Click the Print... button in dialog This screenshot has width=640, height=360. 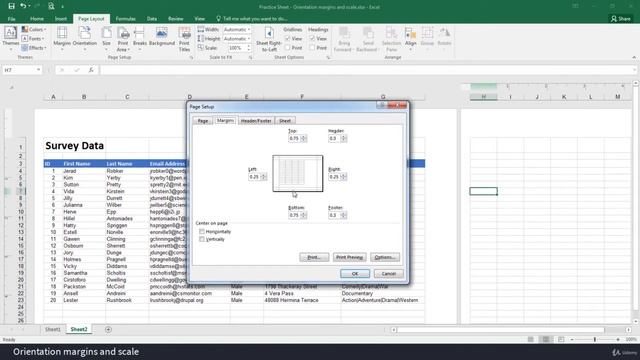pyautogui.click(x=314, y=257)
